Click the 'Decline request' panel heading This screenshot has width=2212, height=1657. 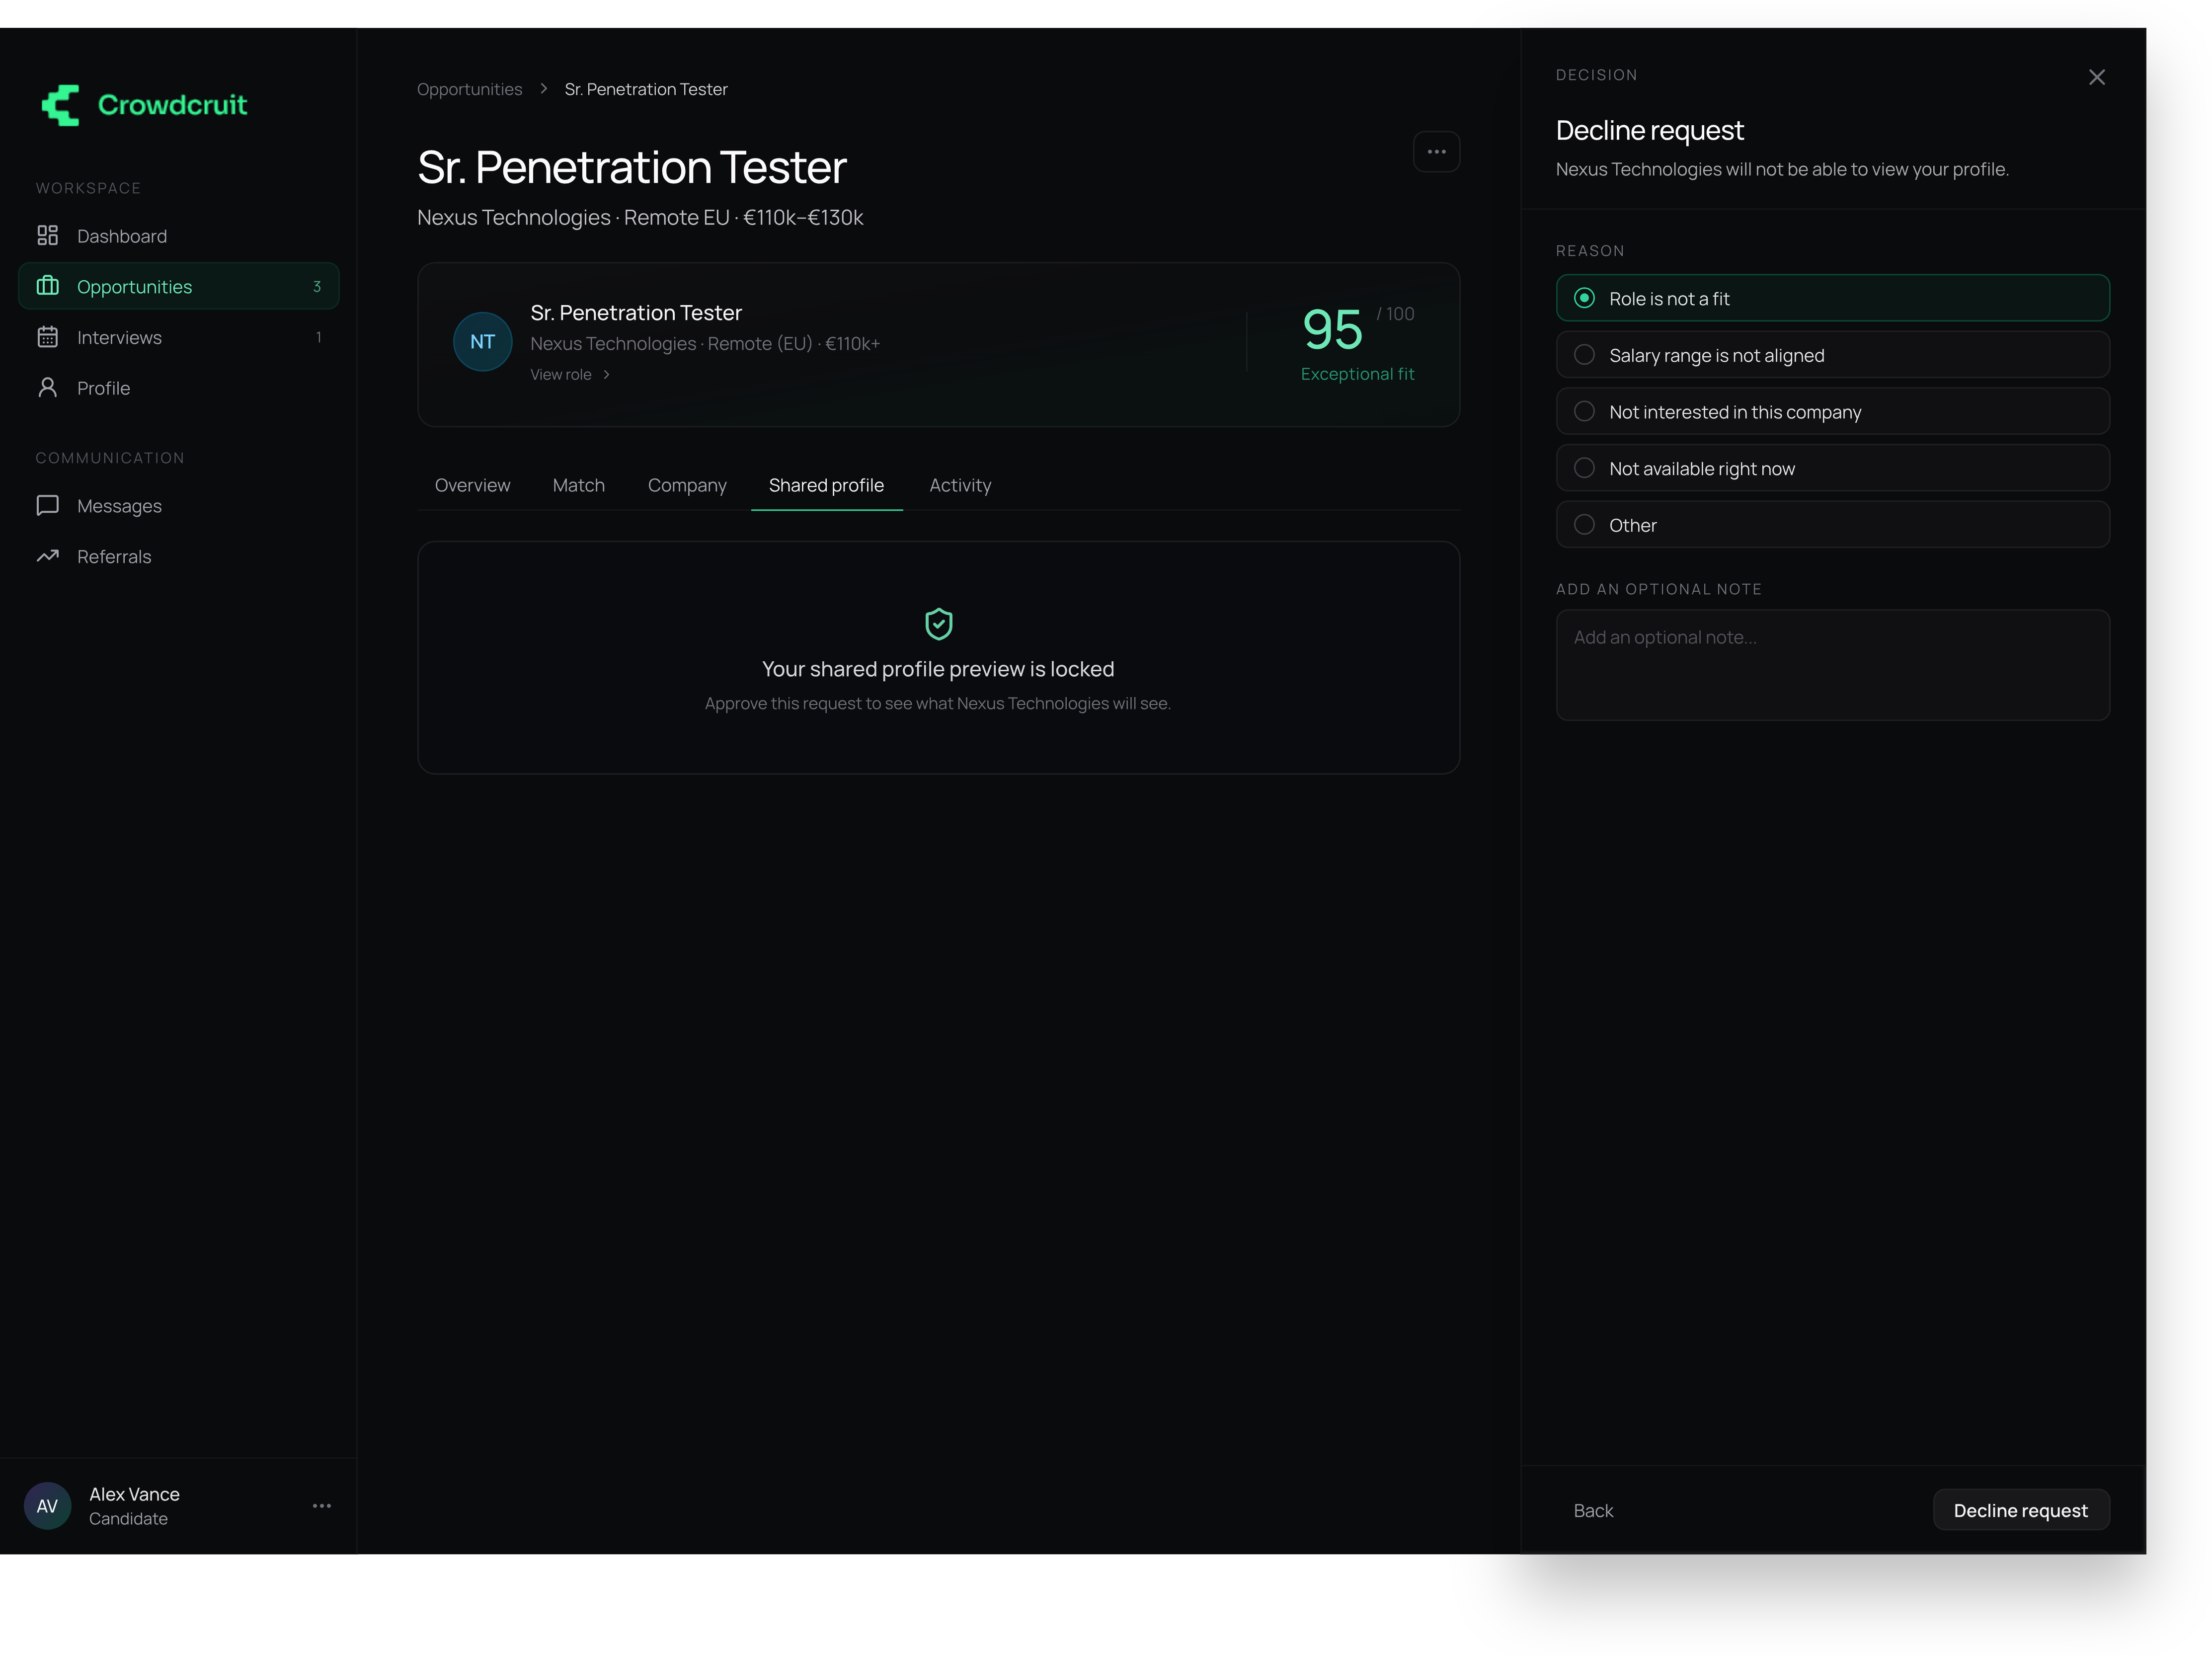tap(1649, 130)
